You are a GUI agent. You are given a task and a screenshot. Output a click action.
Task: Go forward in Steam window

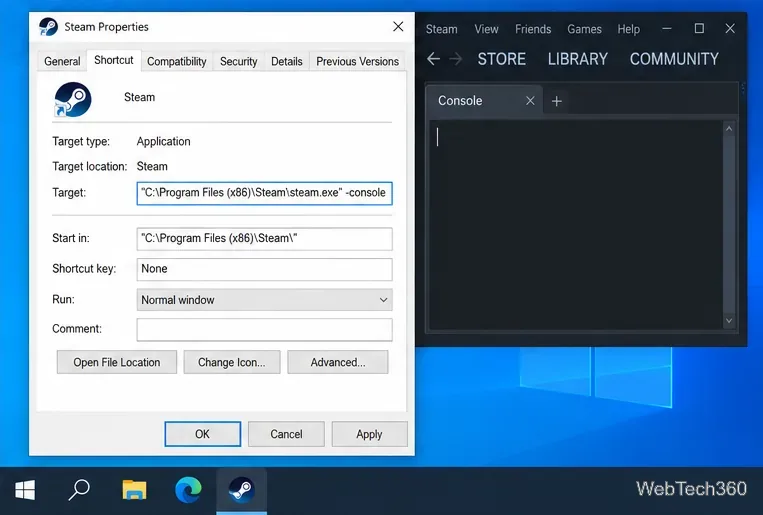(x=456, y=59)
